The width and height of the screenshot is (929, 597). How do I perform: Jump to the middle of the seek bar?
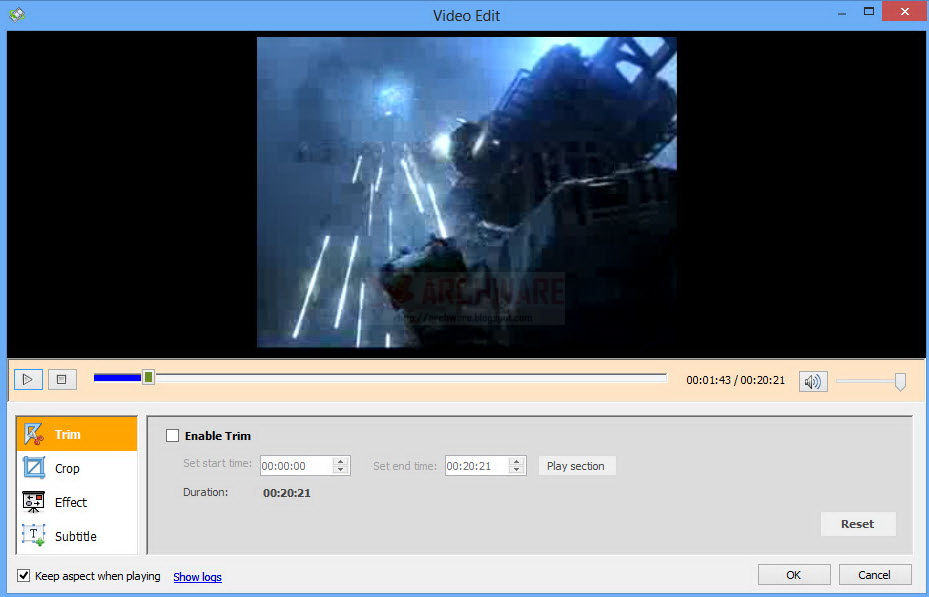(380, 378)
